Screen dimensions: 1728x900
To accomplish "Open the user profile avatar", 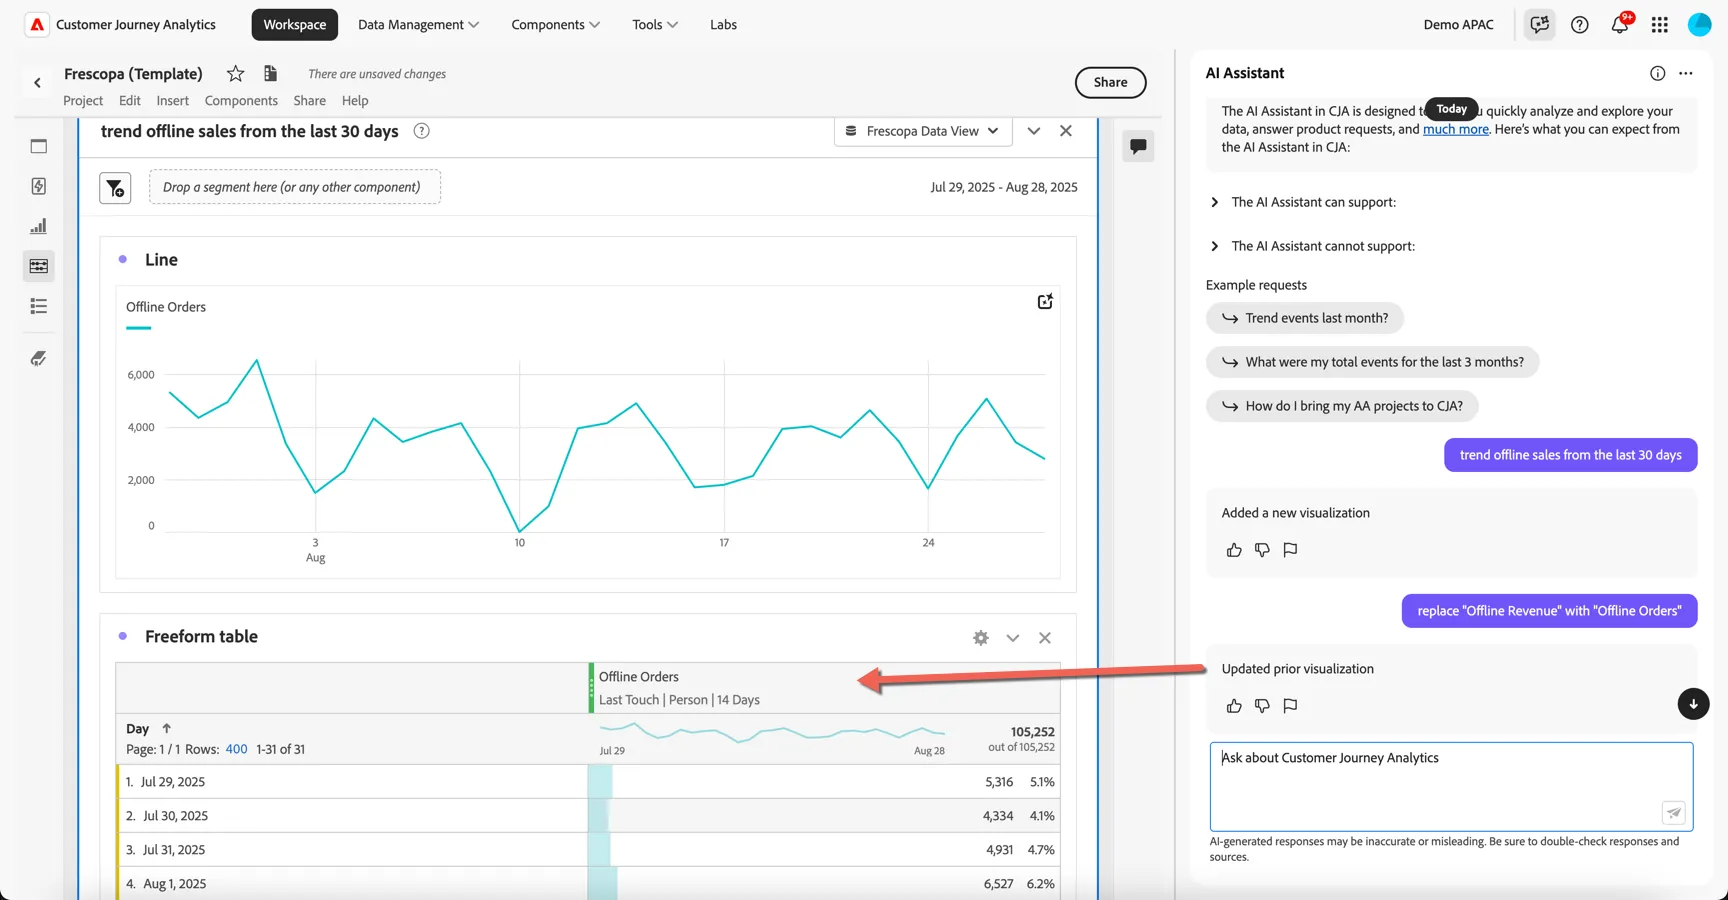I will click(x=1700, y=24).
